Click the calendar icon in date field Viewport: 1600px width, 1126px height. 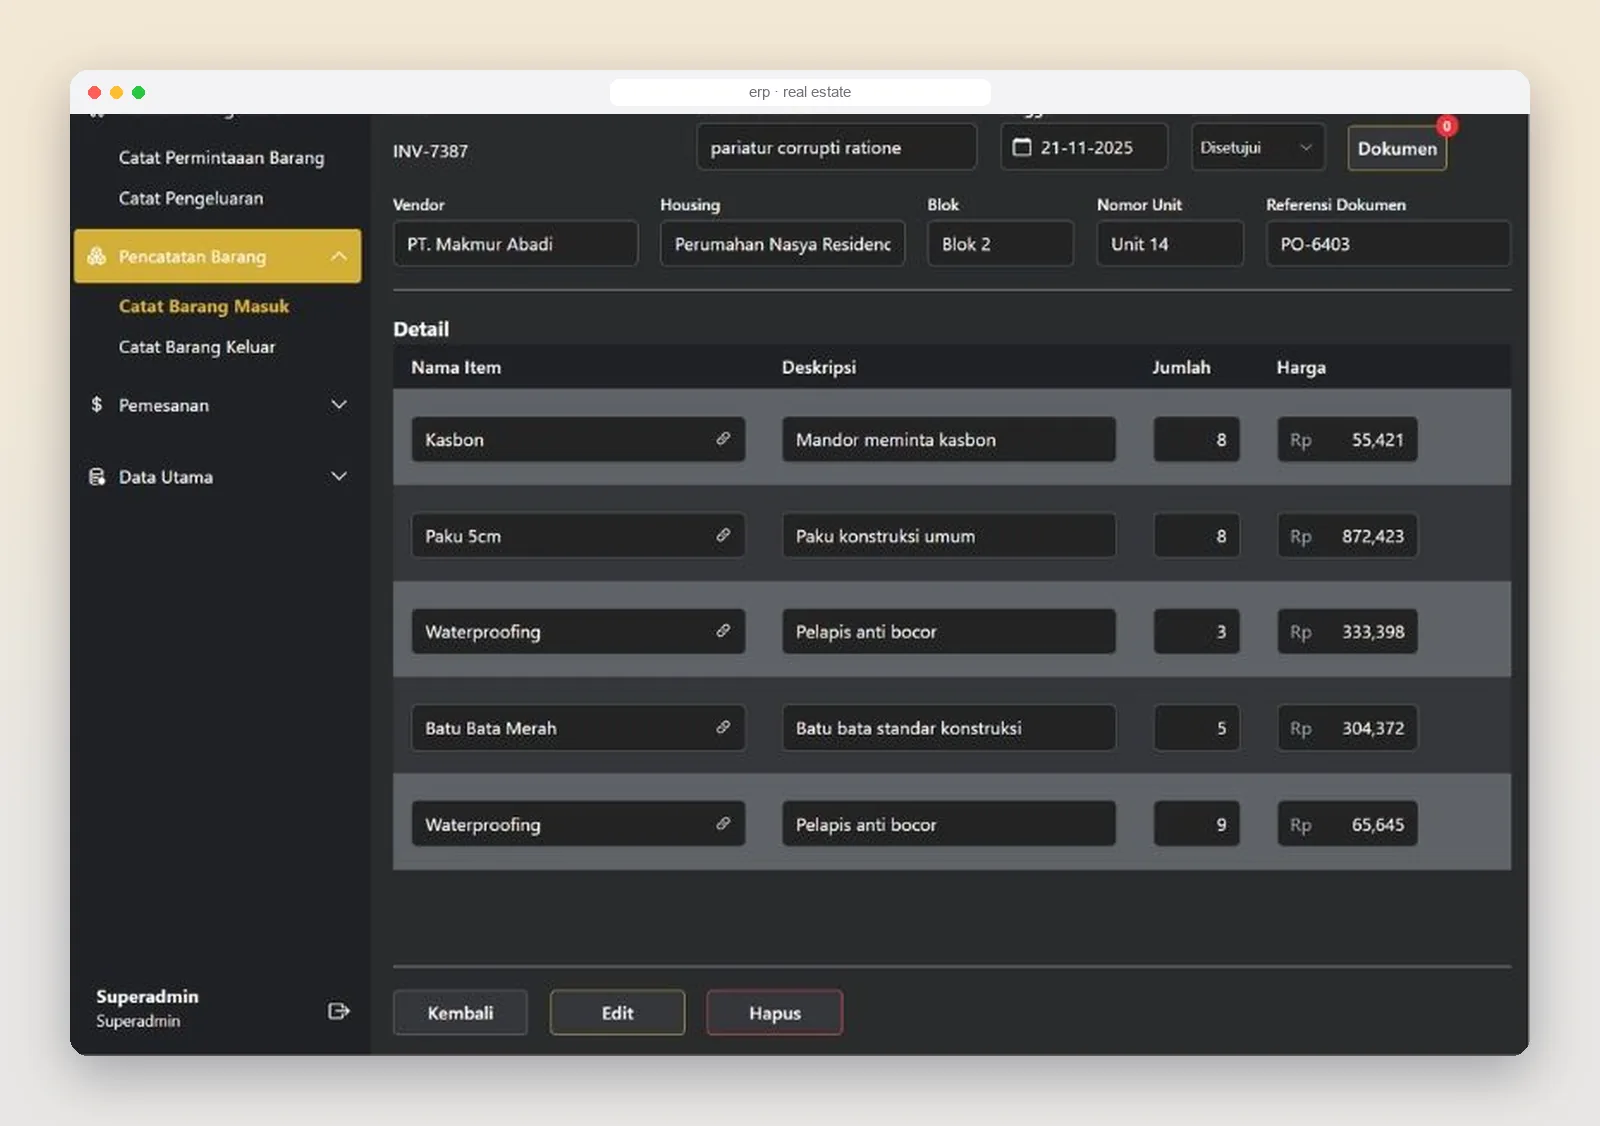[1022, 147]
